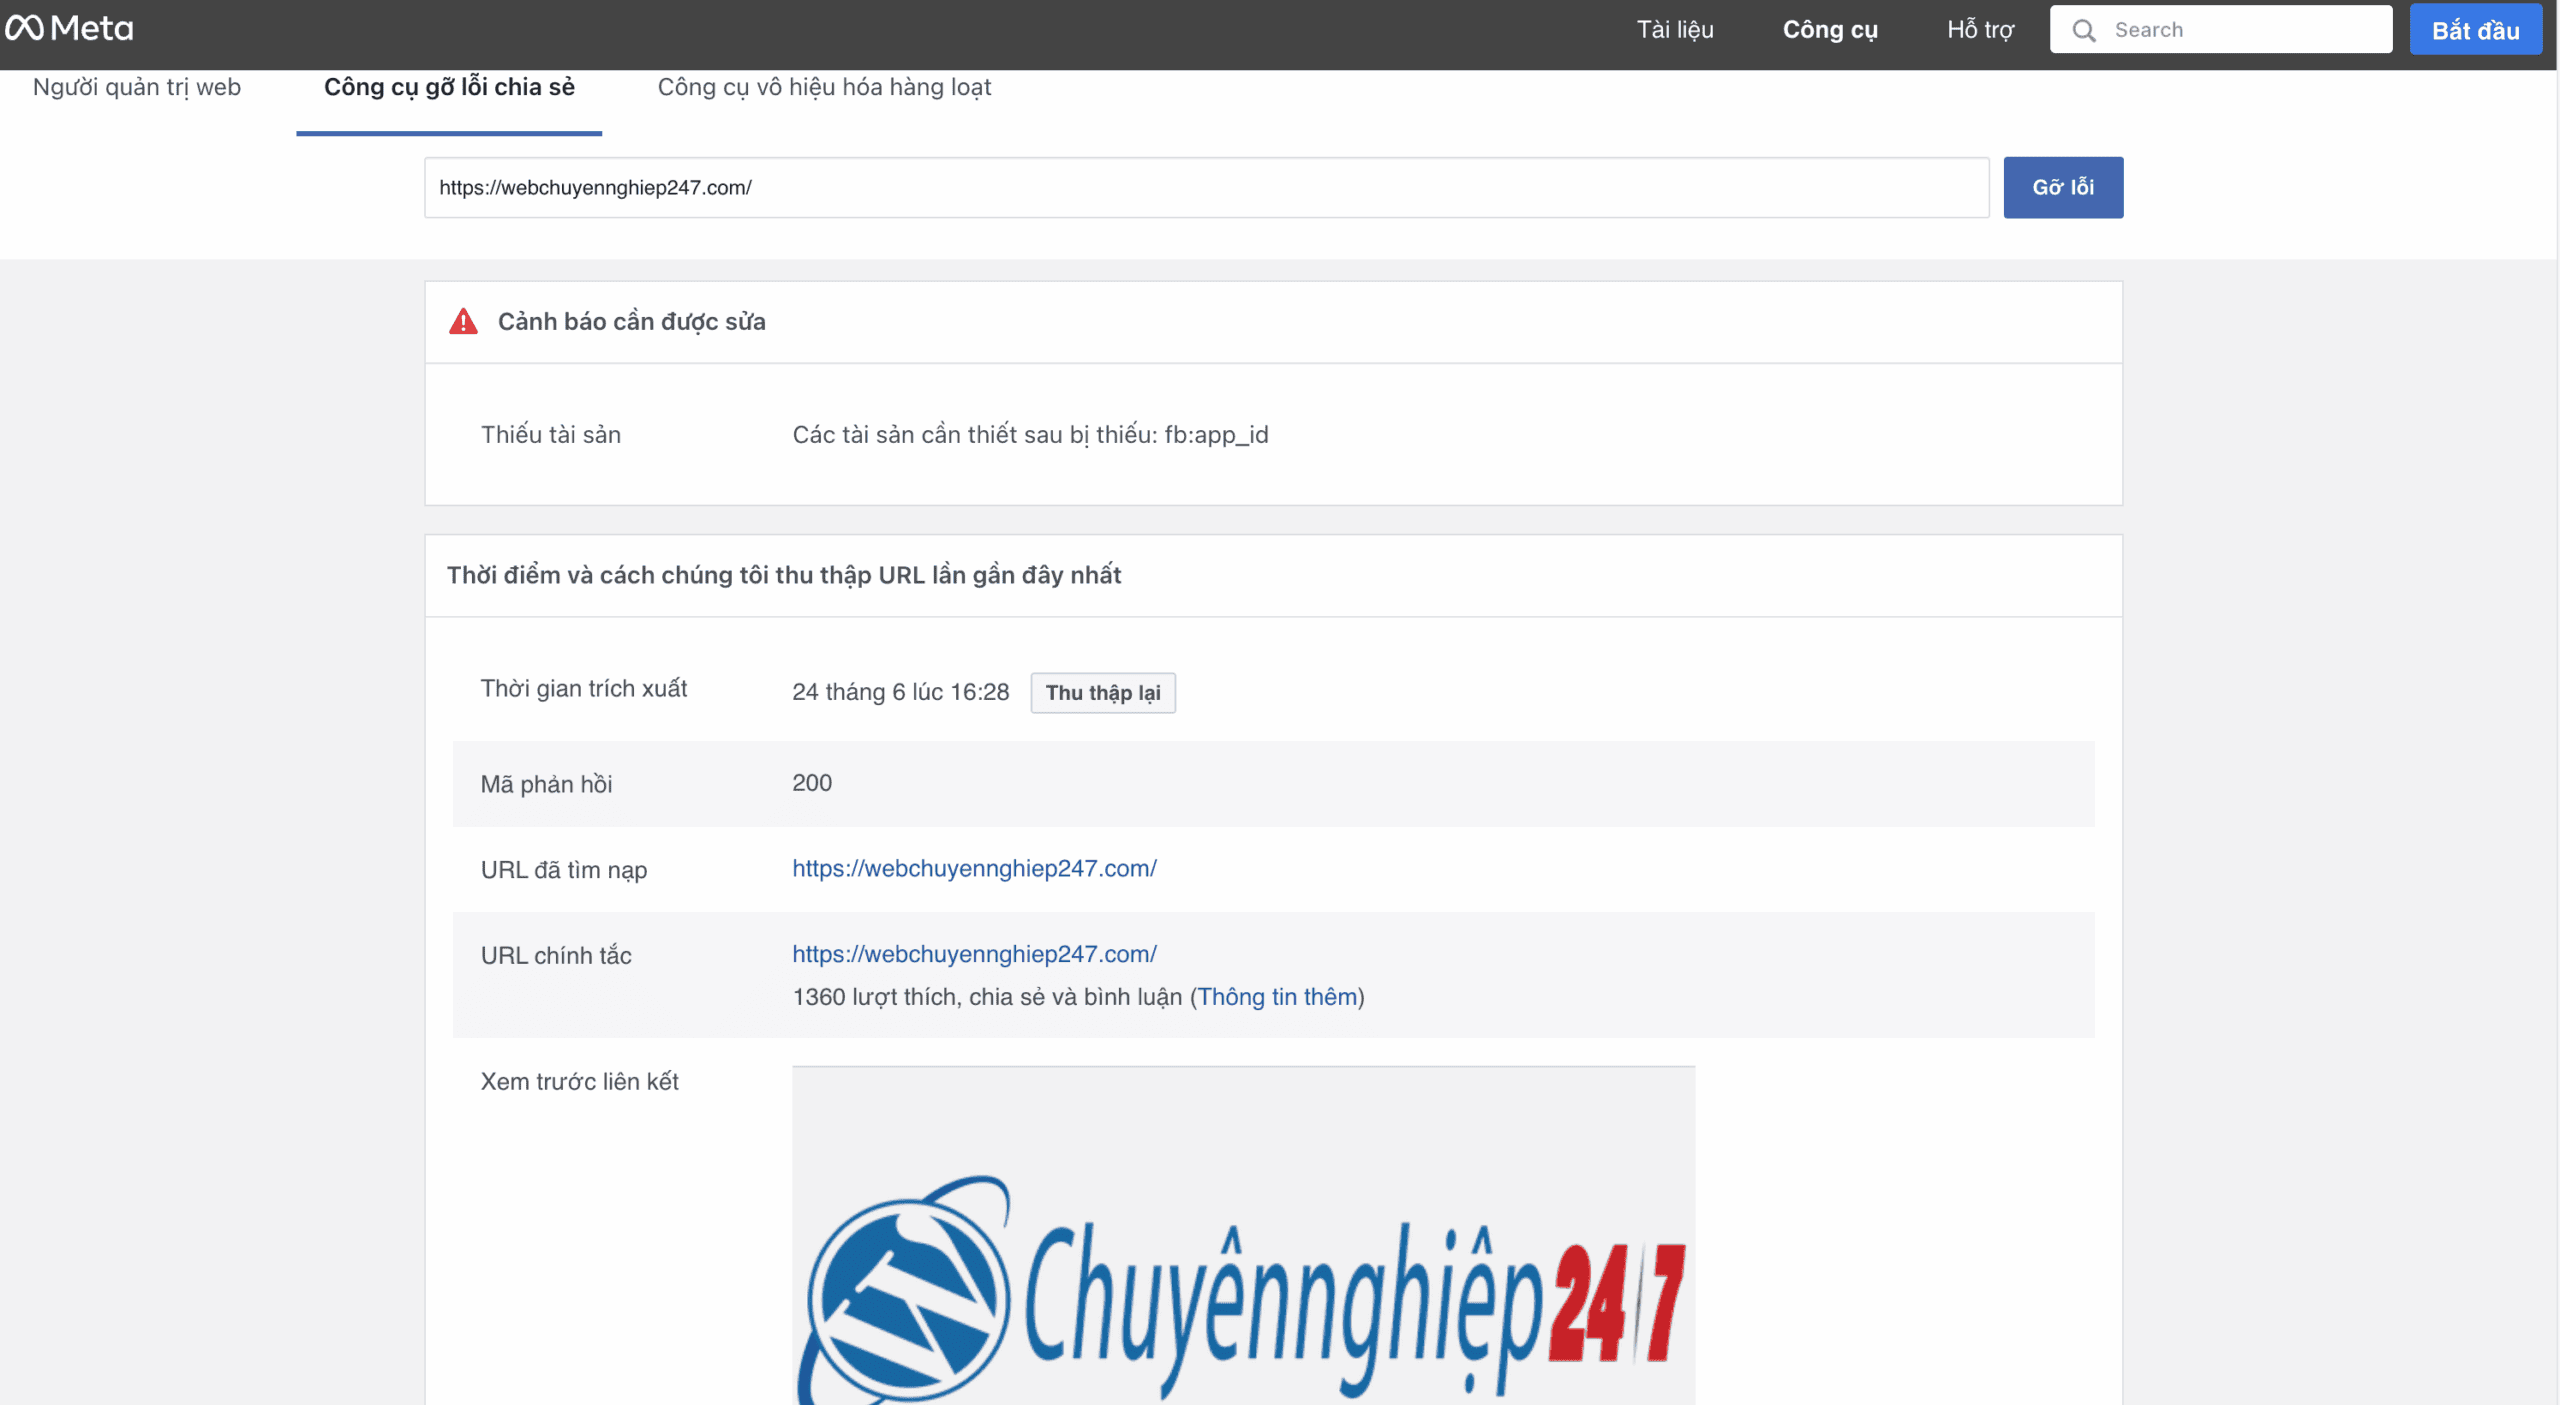Open the Công cụ menu

(x=1829, y=29)
